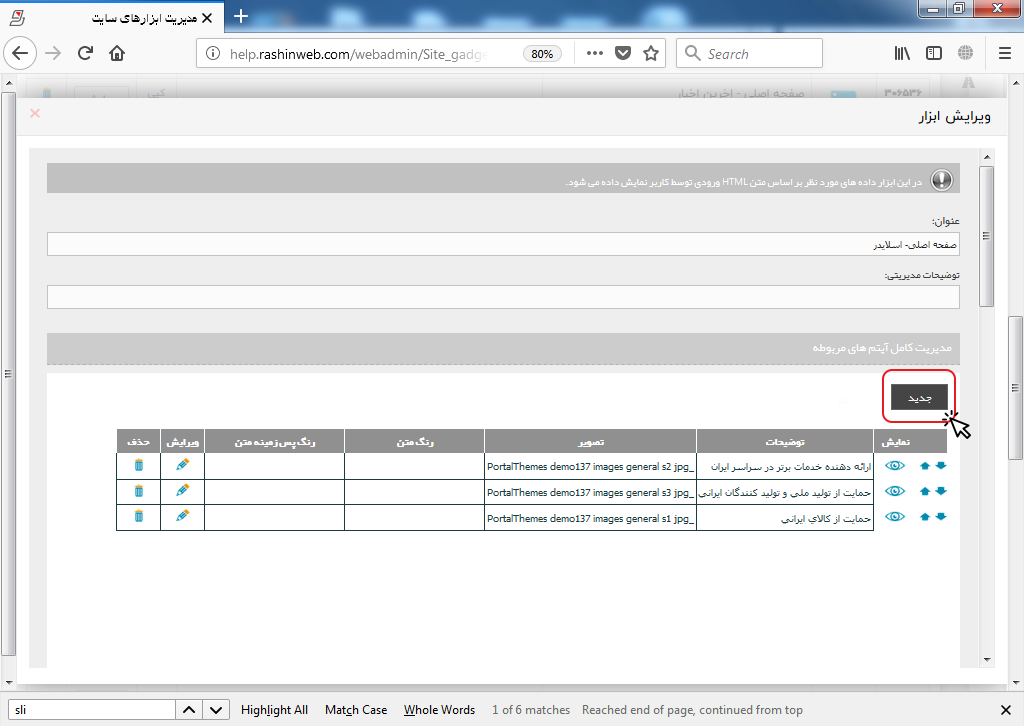Open Firefox Library icon
Image resolution: width=1024 pixels, height=726 pixels.
pyautogui.click(x=901, y=54)
